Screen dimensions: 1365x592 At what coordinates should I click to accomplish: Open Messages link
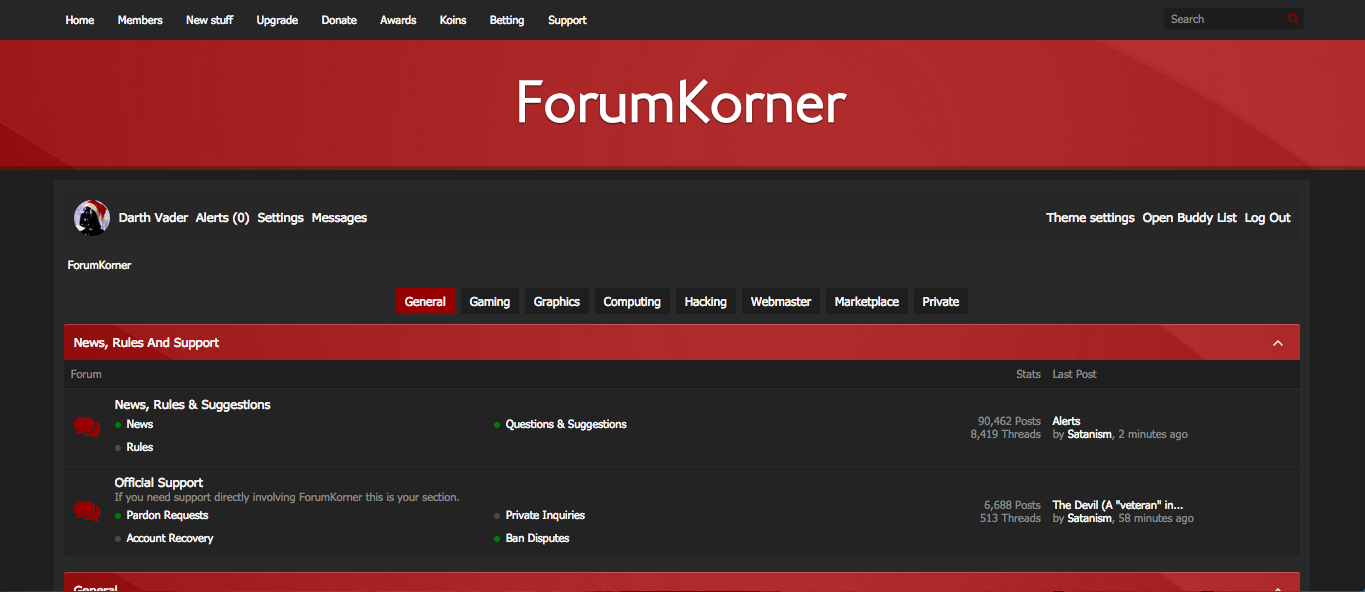pos(339,218)
